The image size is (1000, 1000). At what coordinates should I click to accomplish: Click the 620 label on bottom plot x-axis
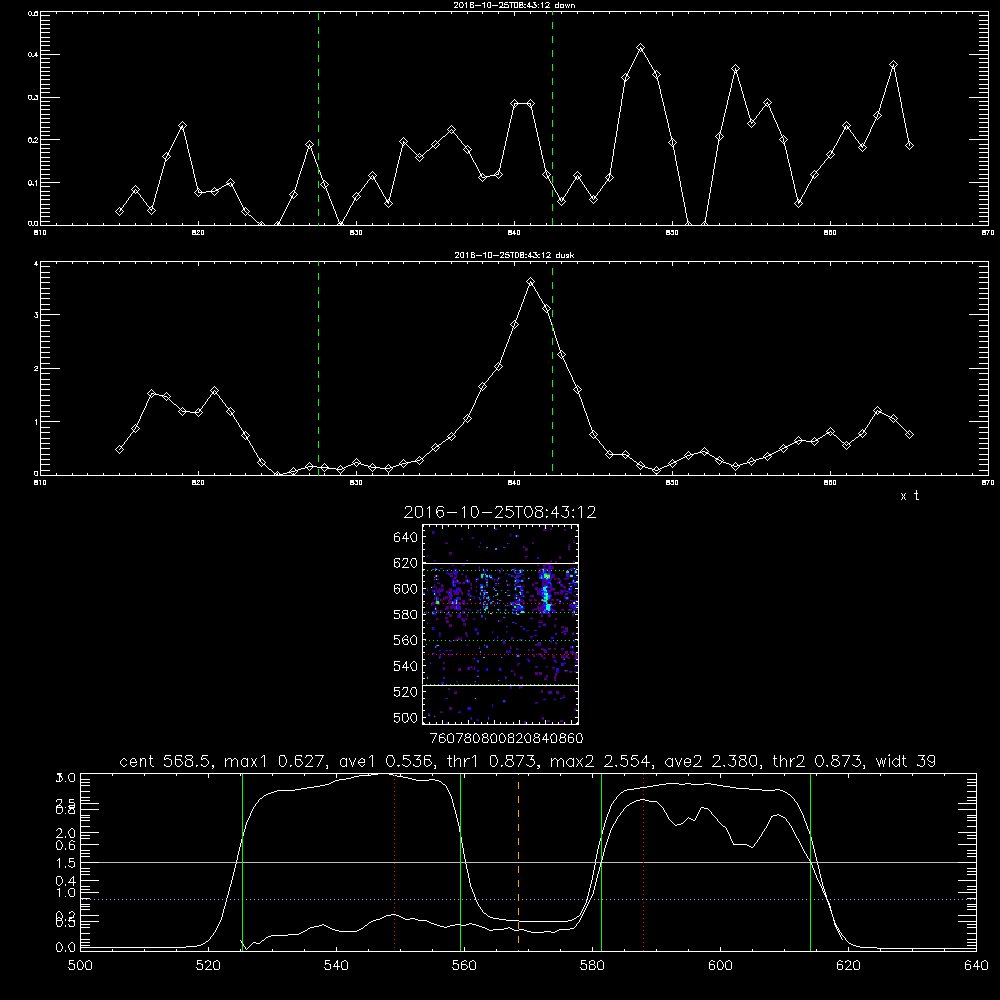(848, 966)
